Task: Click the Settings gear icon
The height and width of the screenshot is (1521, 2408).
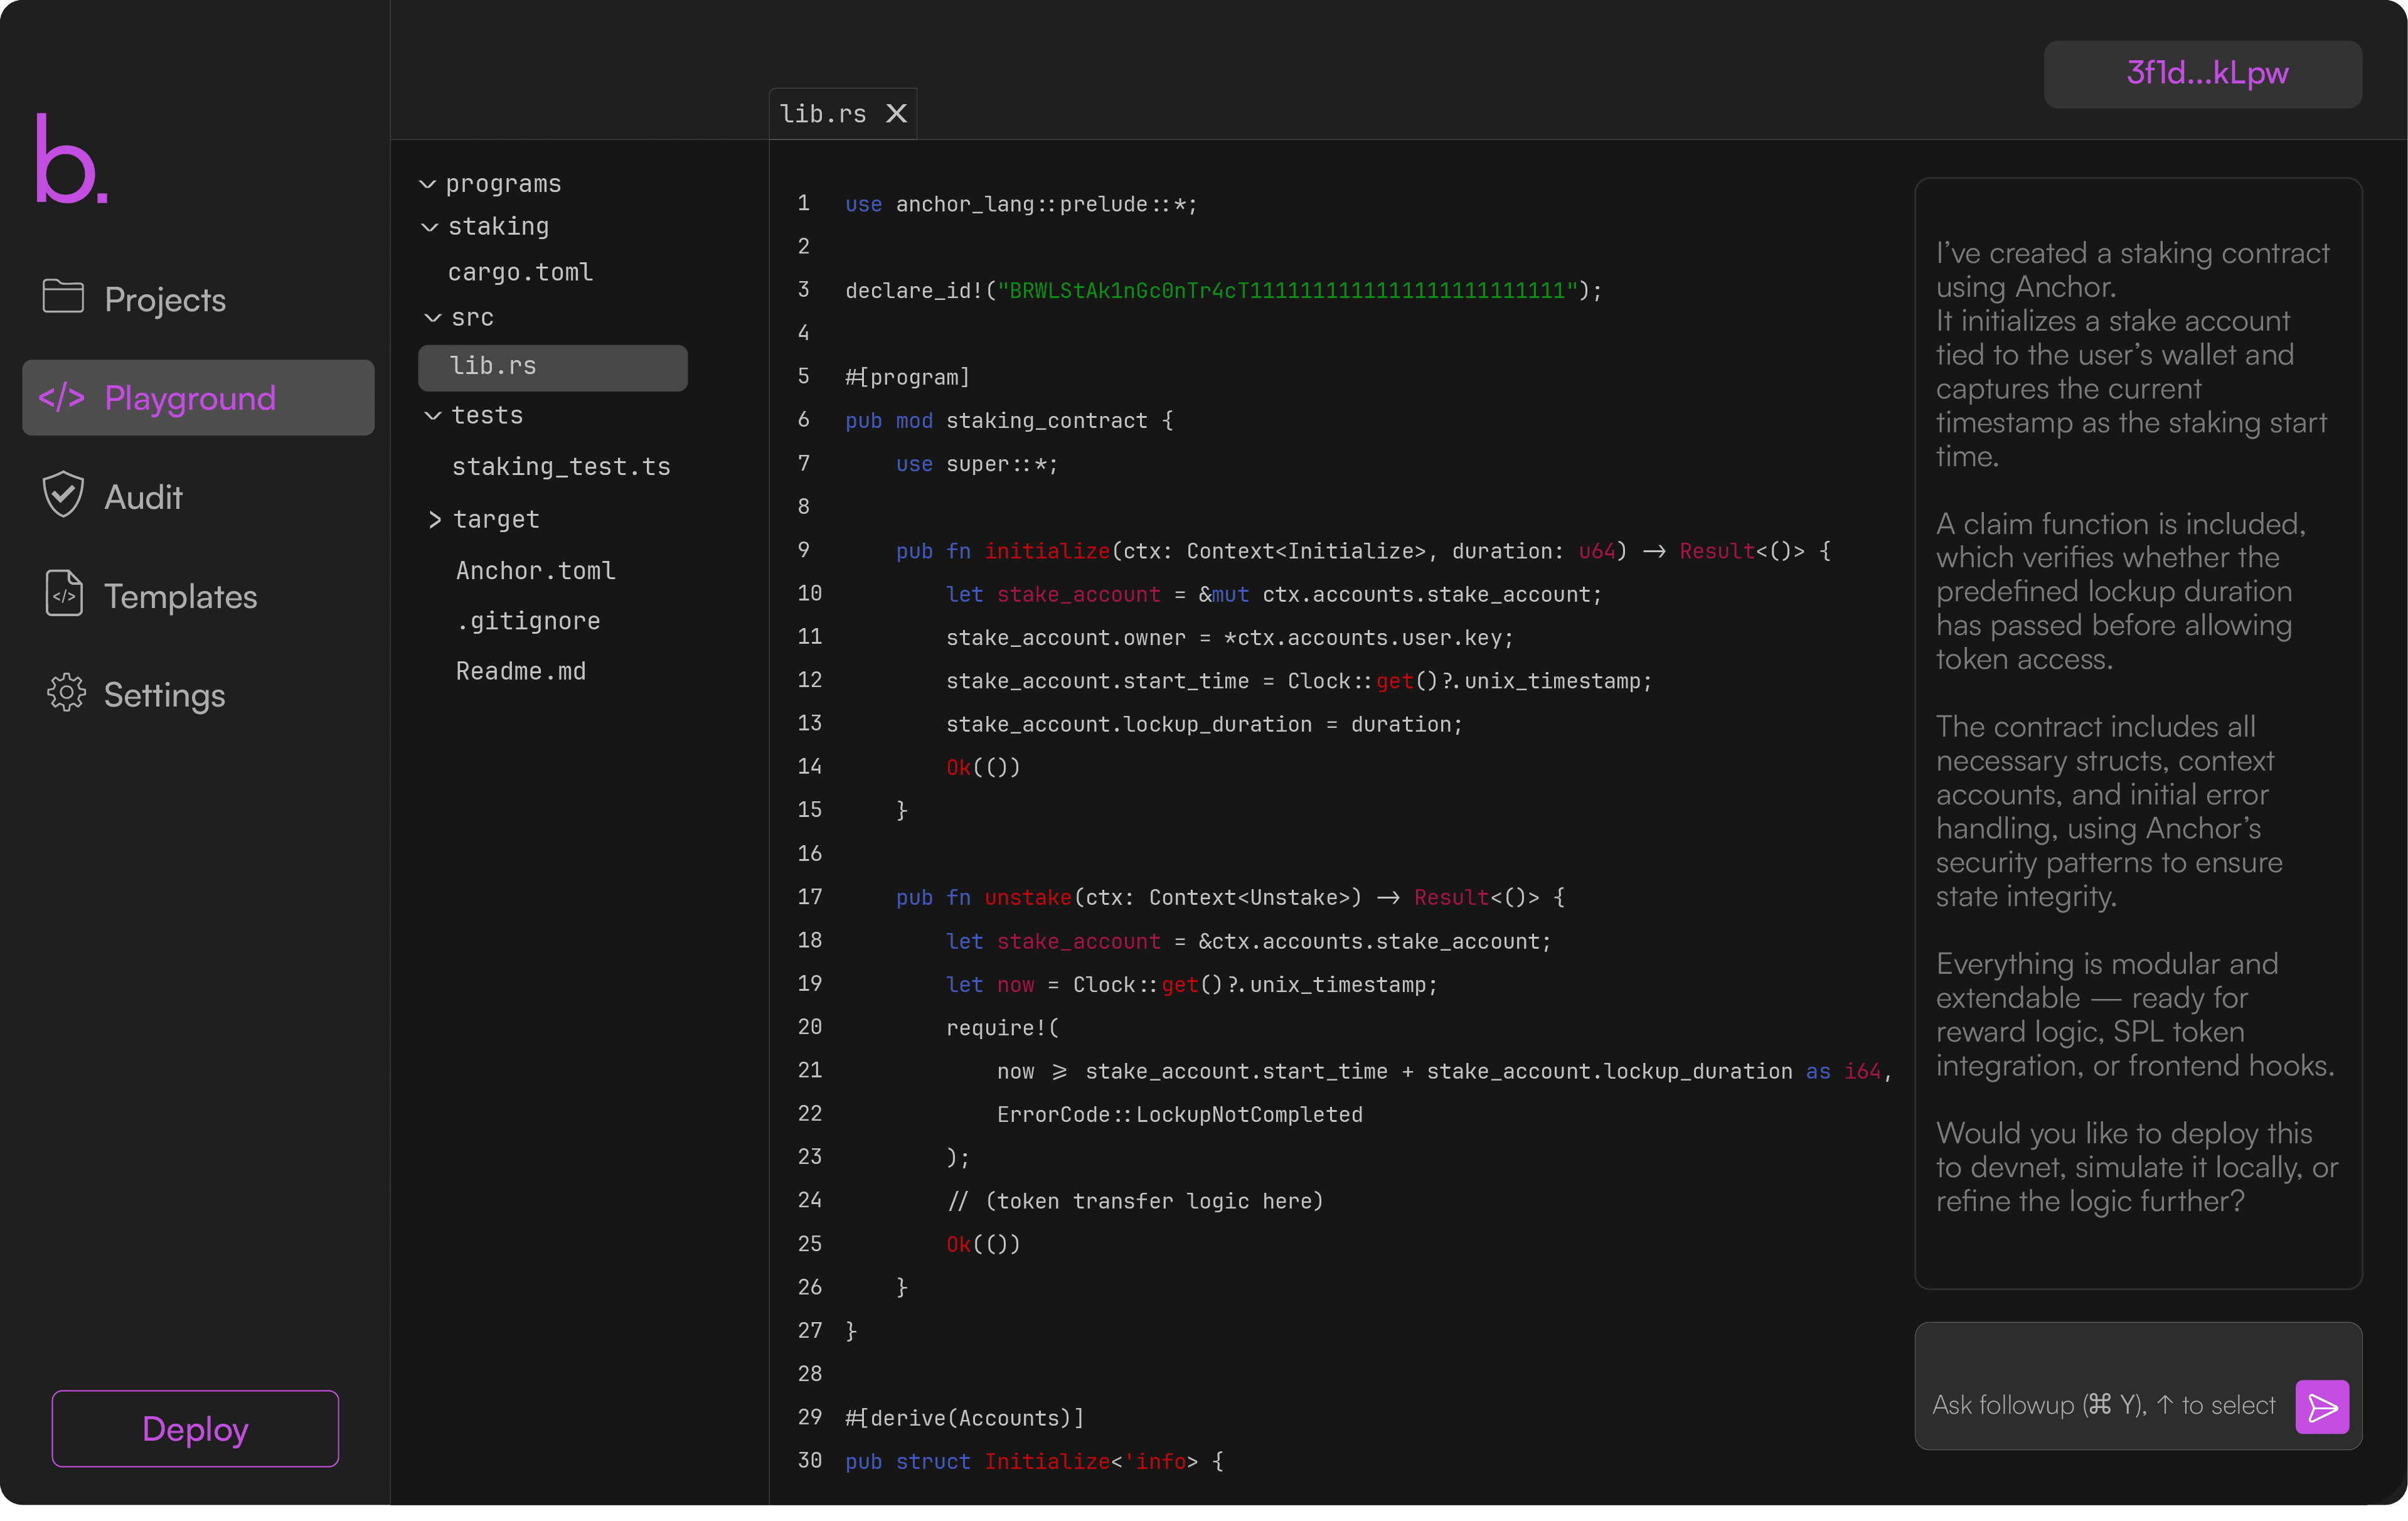Action: tap(66, 692)
